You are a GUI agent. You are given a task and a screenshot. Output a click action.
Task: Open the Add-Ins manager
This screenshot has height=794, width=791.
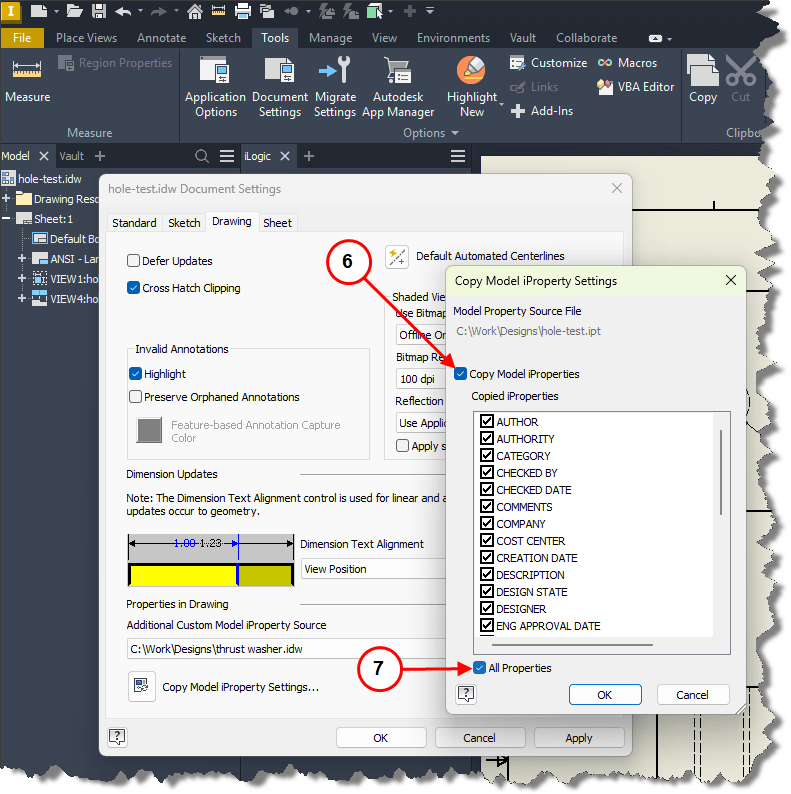(x=542, y=111)
